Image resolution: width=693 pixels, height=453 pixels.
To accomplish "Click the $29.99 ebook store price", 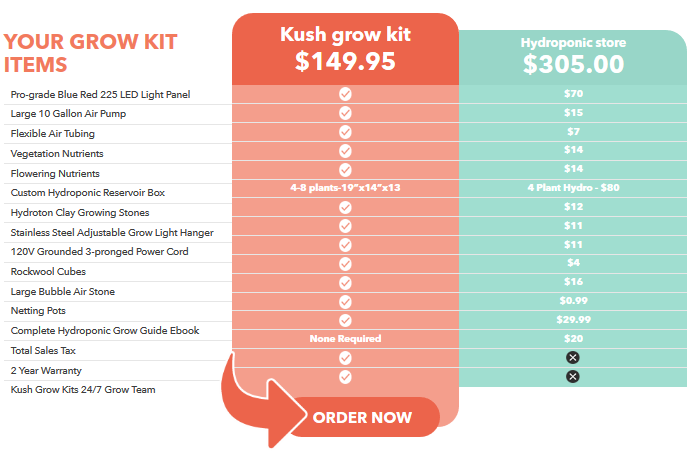I will click(573, 320).
